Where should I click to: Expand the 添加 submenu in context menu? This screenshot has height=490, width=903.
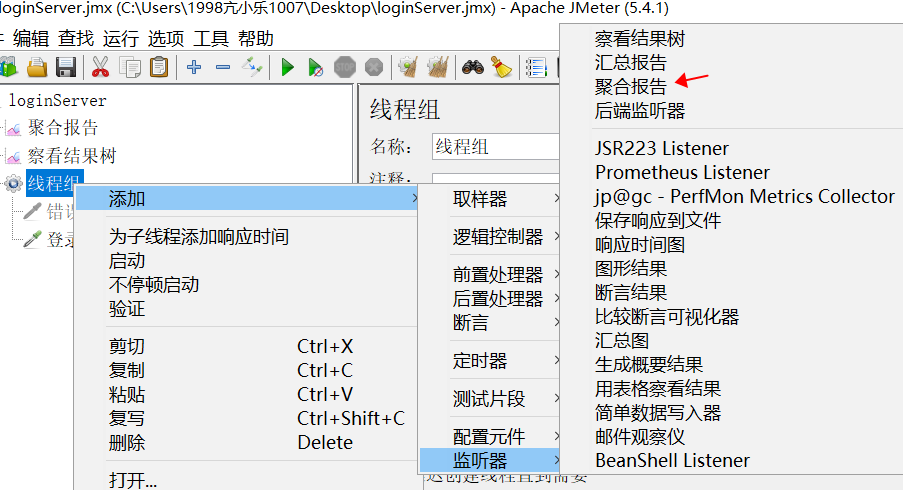[246, 199]
